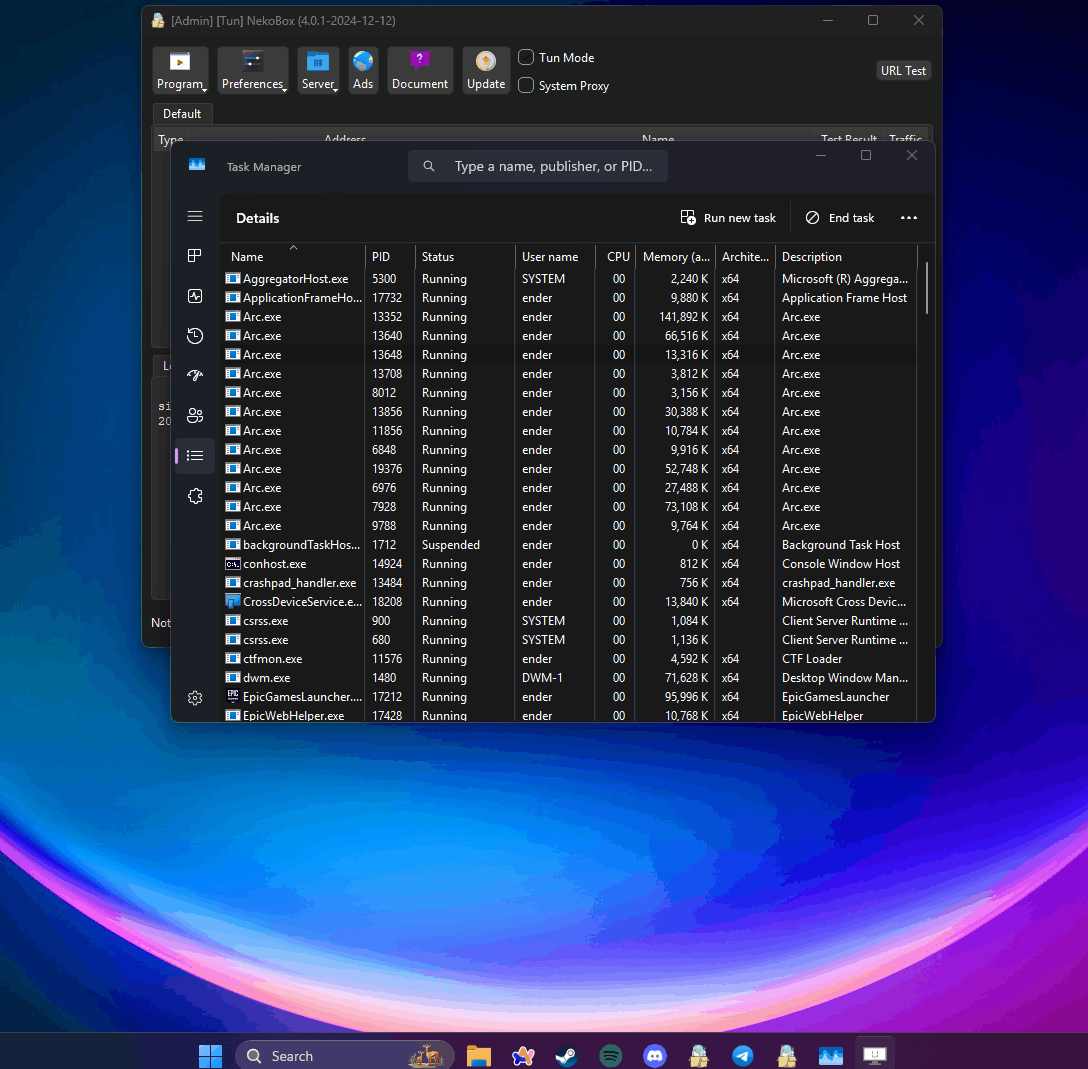Click the End task button
Screen dimensions: 1088x1069
840,218
